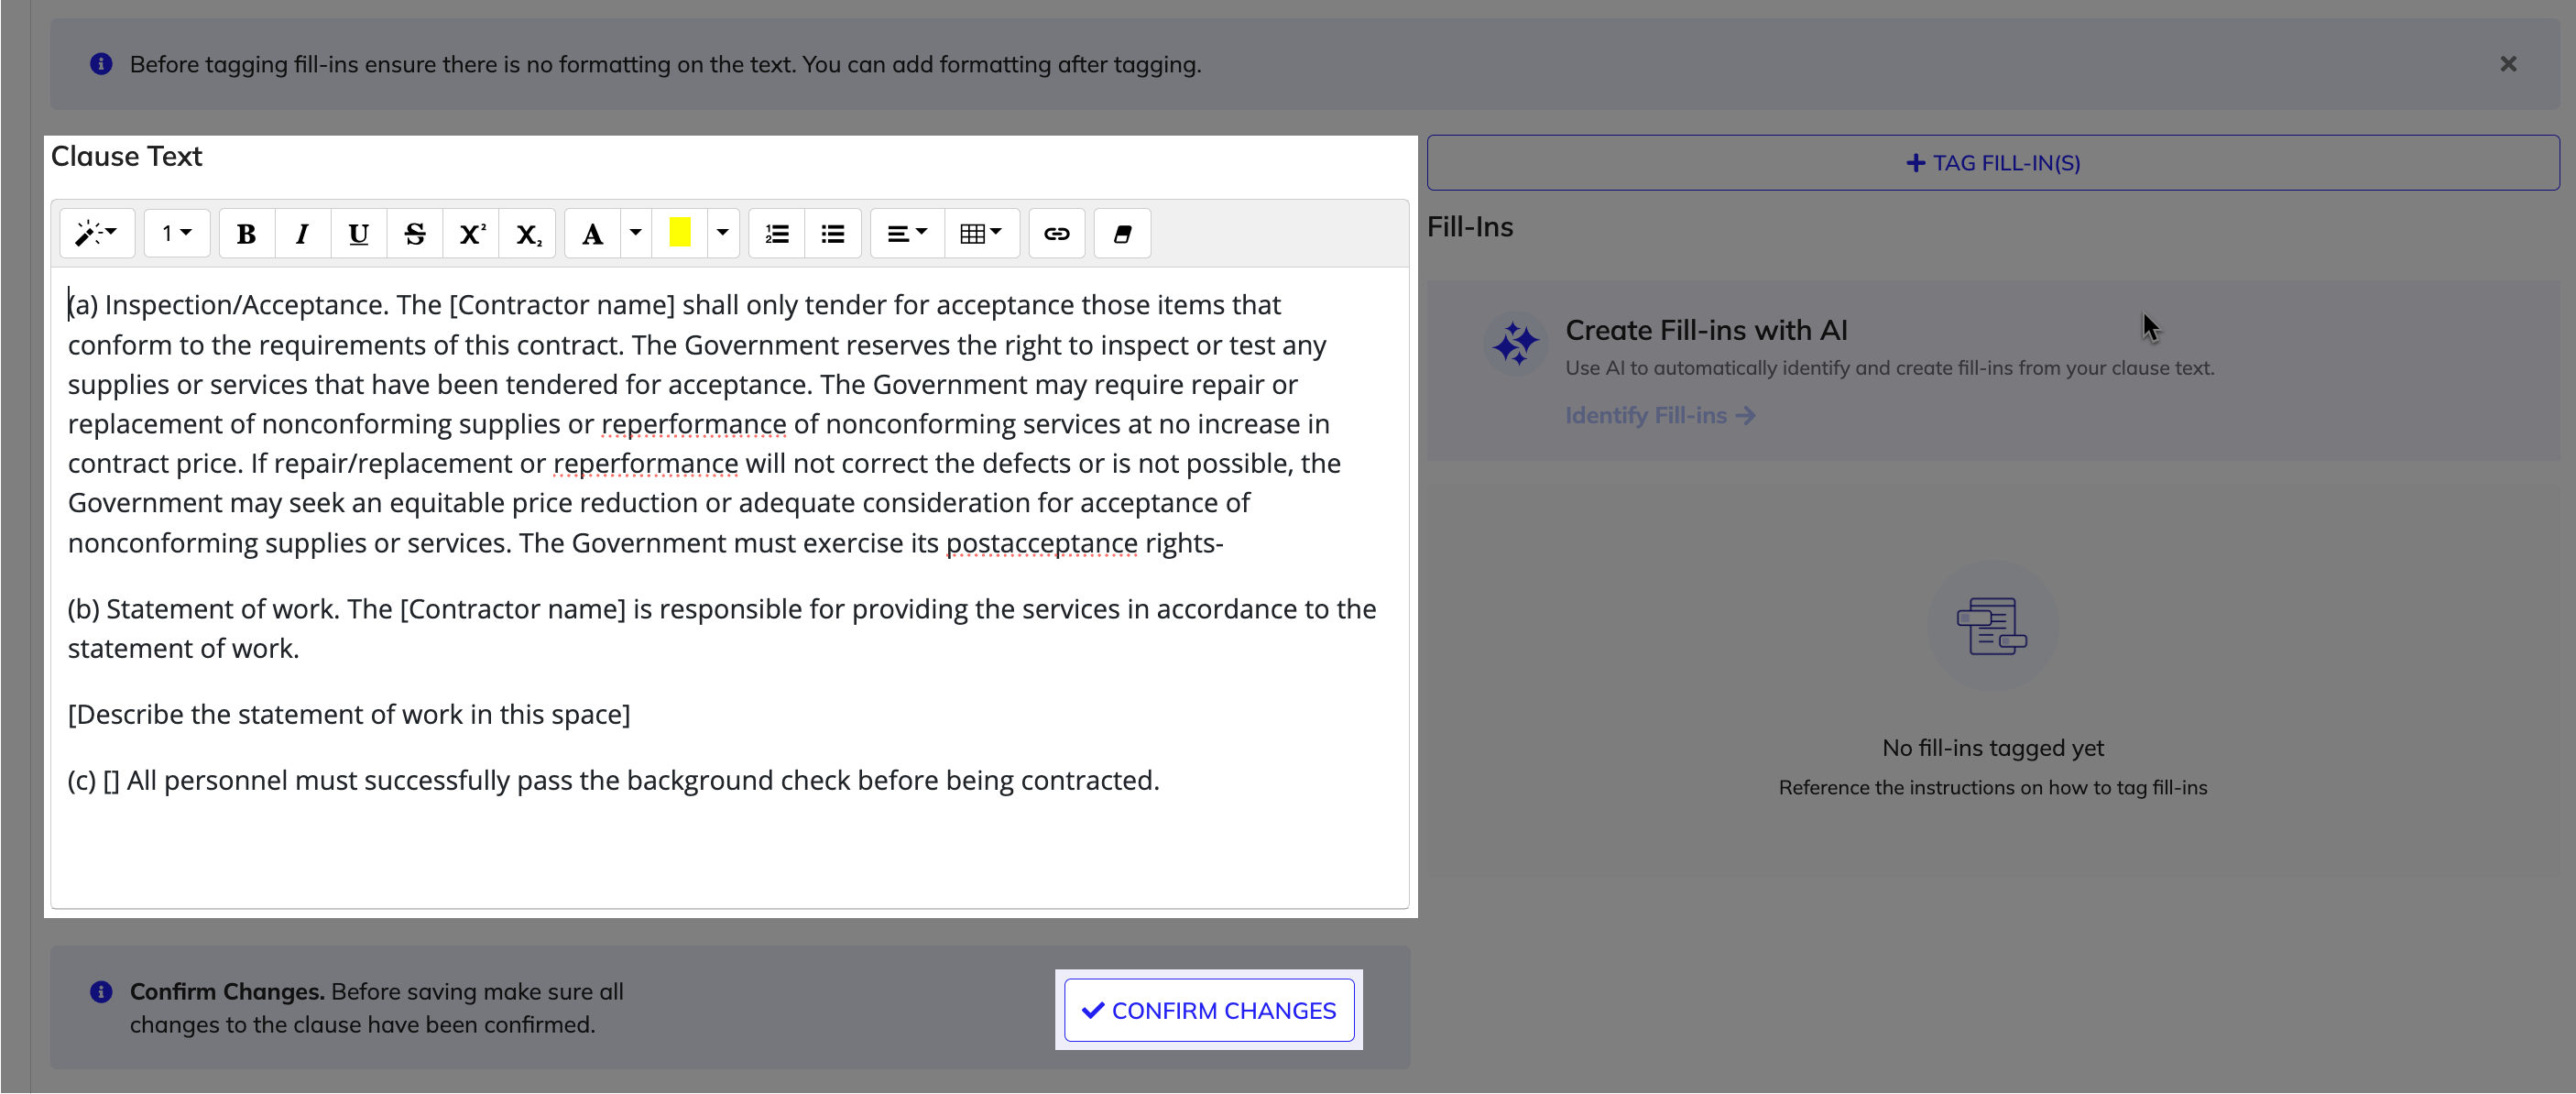Click "Reference the instructions on how to tag fill-ins"
Image resolution: width=2576 pixels, height=1094 pixels.
[x=1992, y=788]
